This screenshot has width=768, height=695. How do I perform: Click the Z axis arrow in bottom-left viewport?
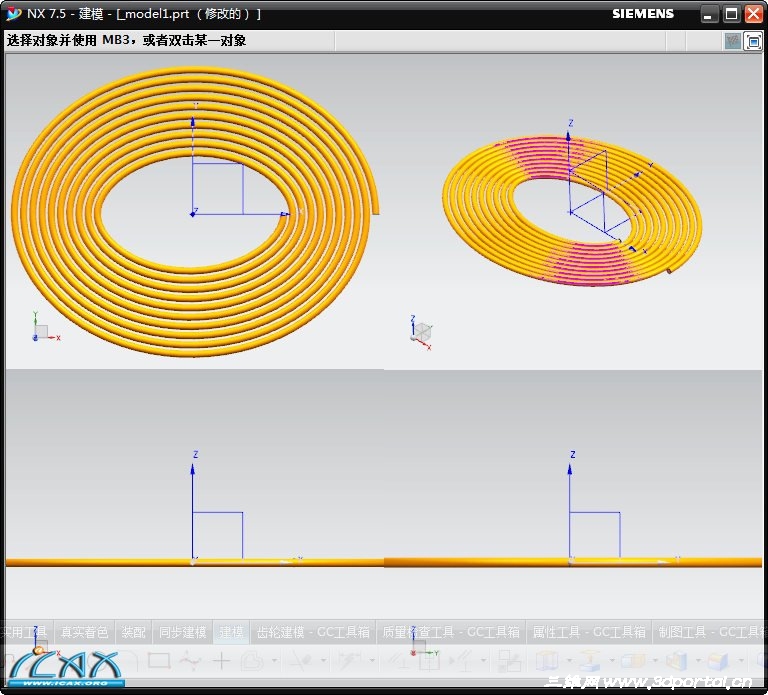click(x=192, y=470)
